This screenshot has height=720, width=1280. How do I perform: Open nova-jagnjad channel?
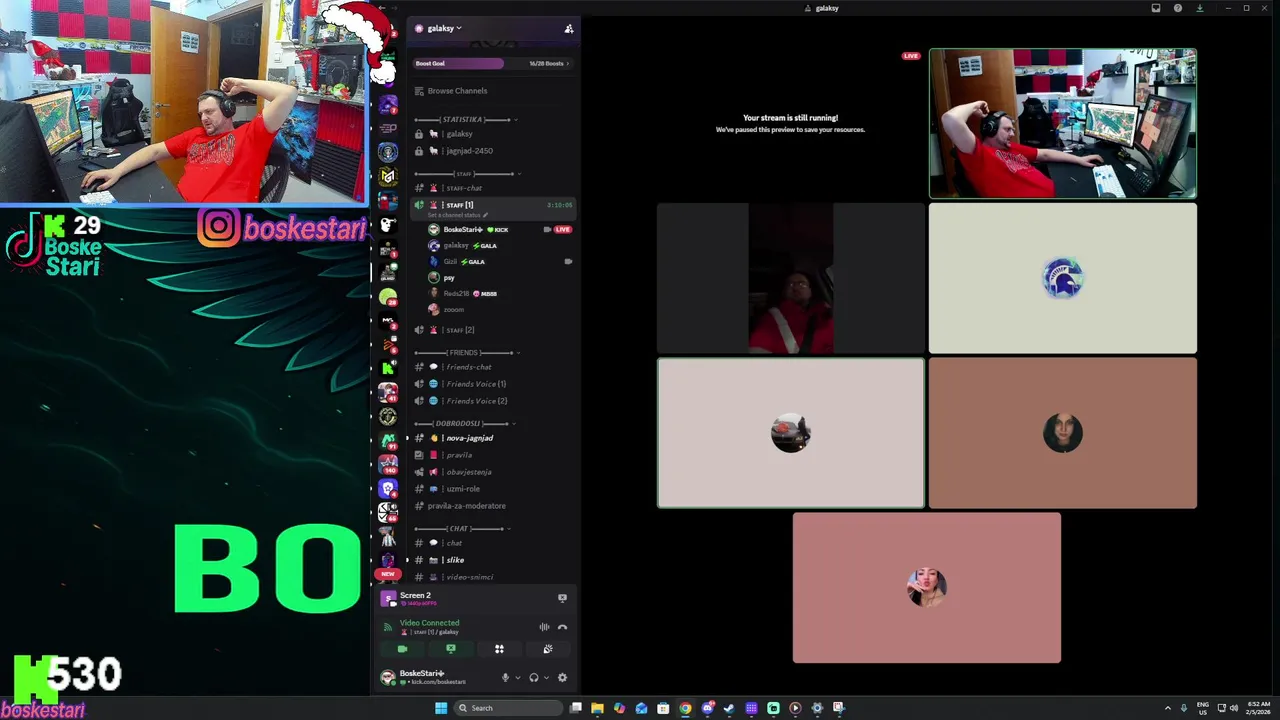[493, 438]
